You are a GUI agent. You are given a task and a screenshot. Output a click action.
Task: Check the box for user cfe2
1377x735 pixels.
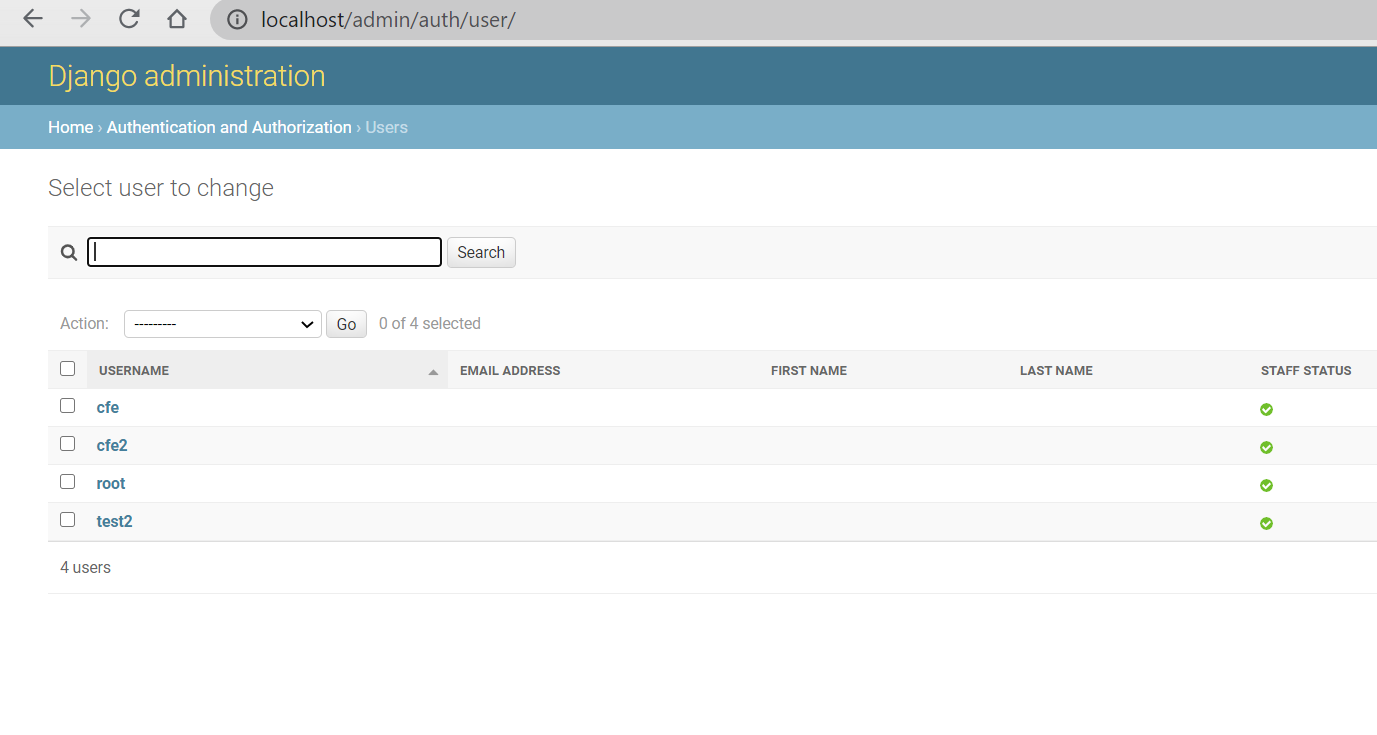pyautogui.click(x=68, y=444)
